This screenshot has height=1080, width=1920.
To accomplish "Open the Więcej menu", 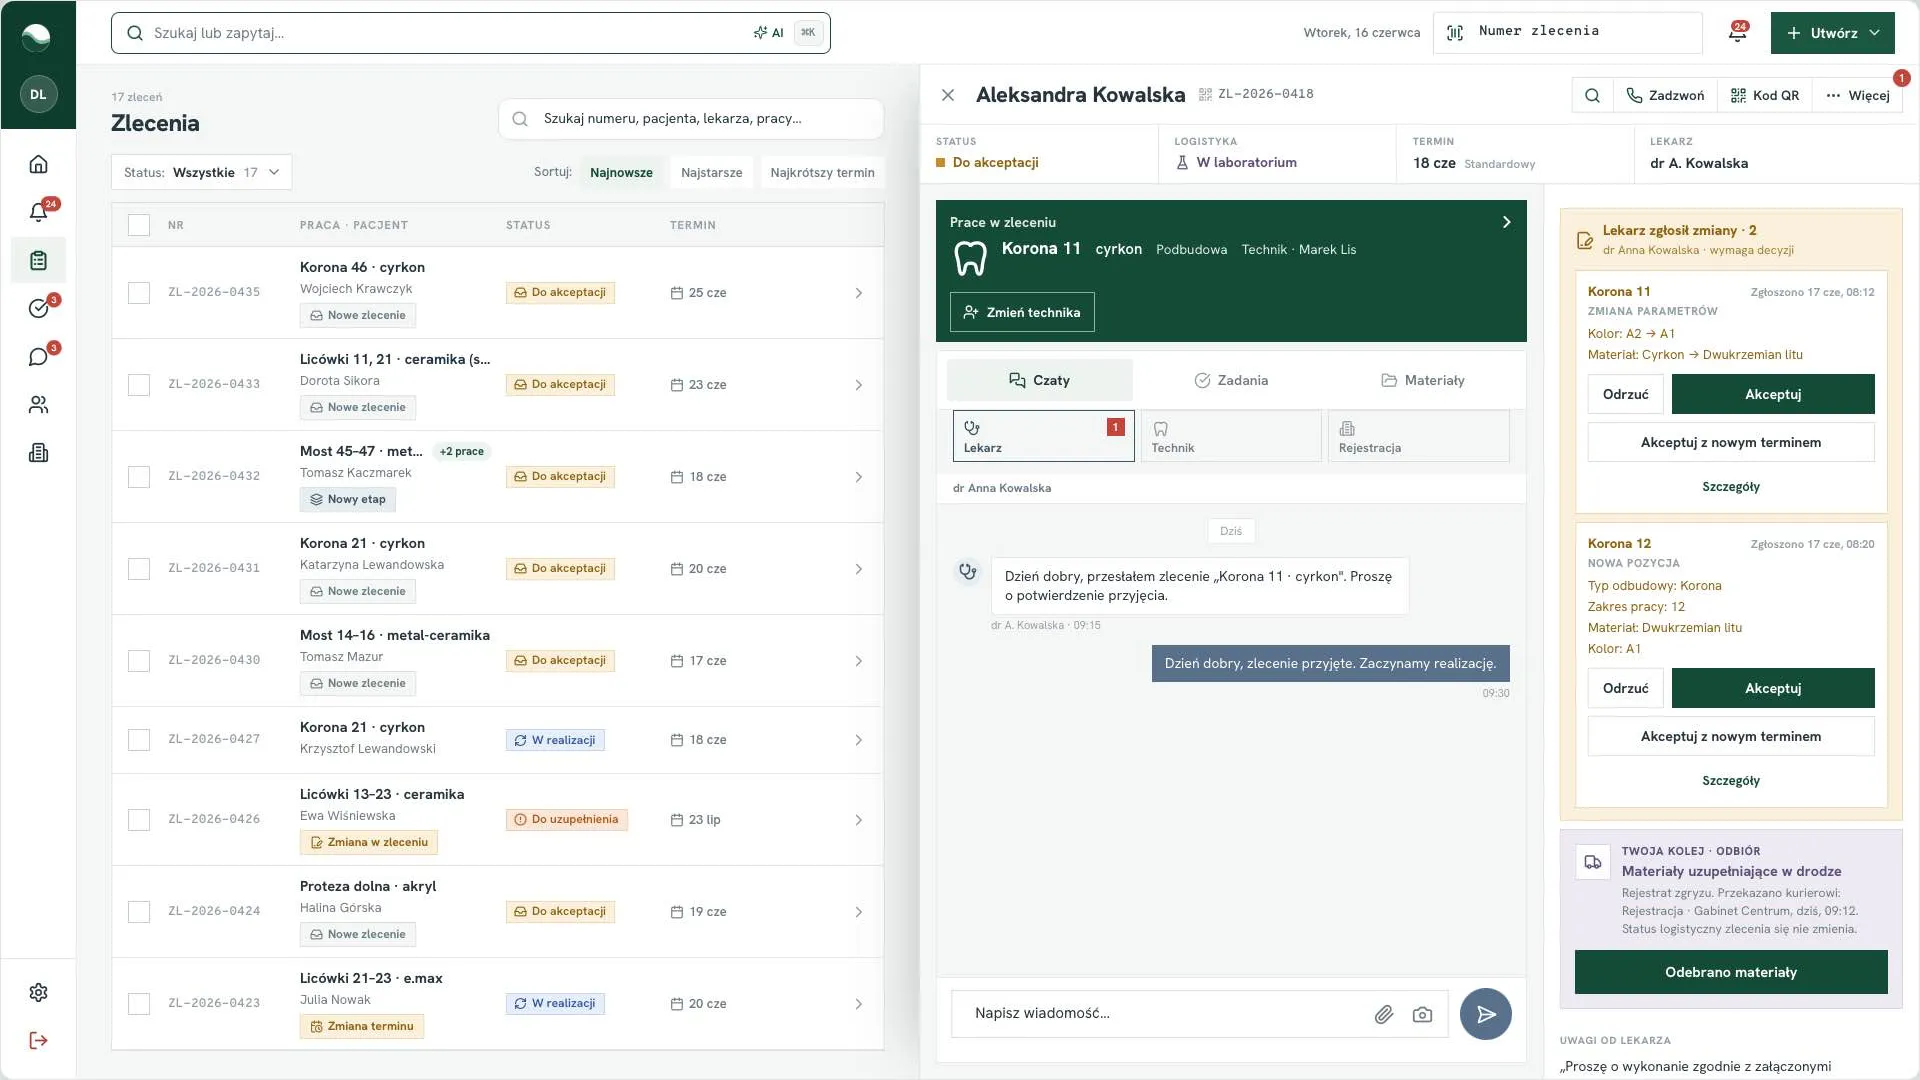I will coord(1858,95).
